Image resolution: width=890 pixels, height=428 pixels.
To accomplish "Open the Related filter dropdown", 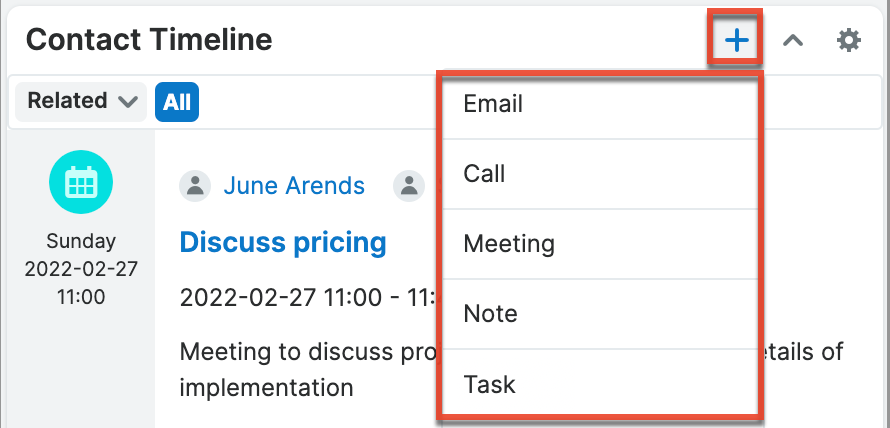I will point(81,101).
